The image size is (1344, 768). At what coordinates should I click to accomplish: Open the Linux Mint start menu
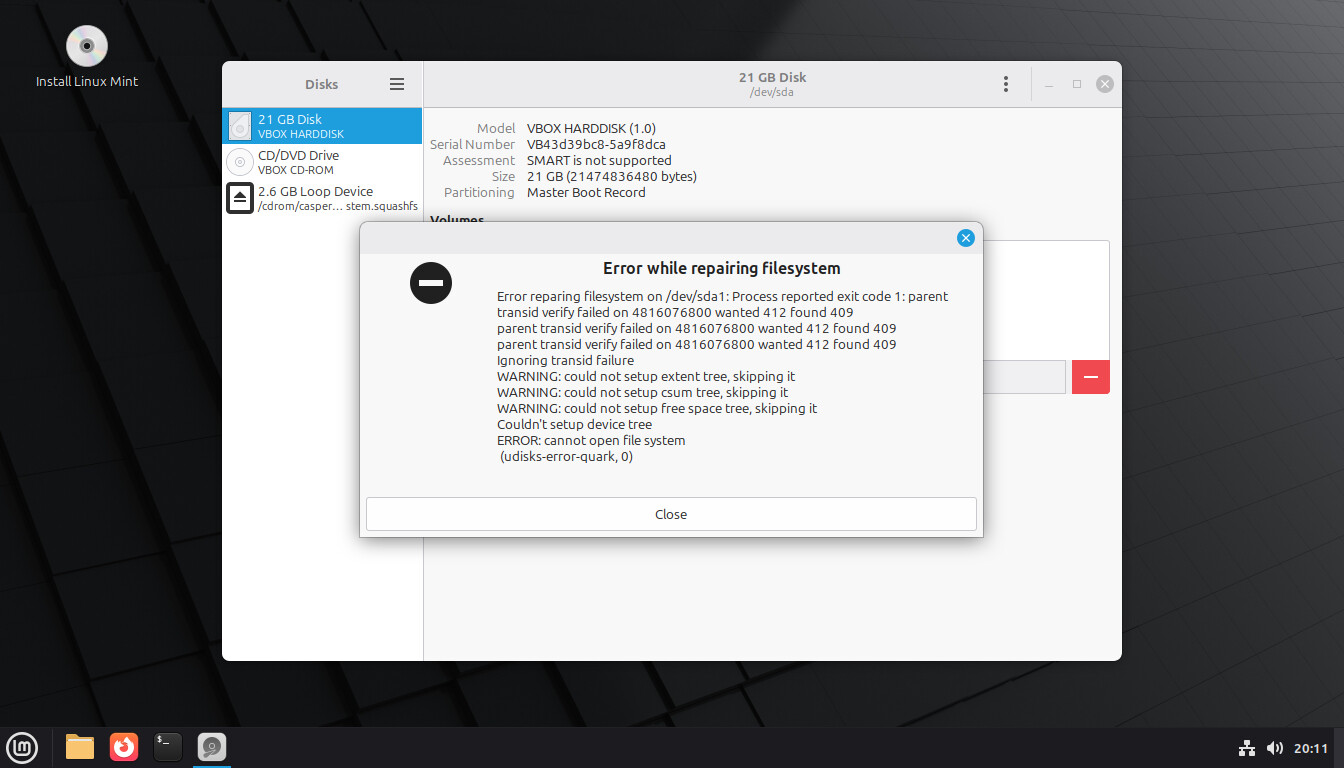coord(22,747)
